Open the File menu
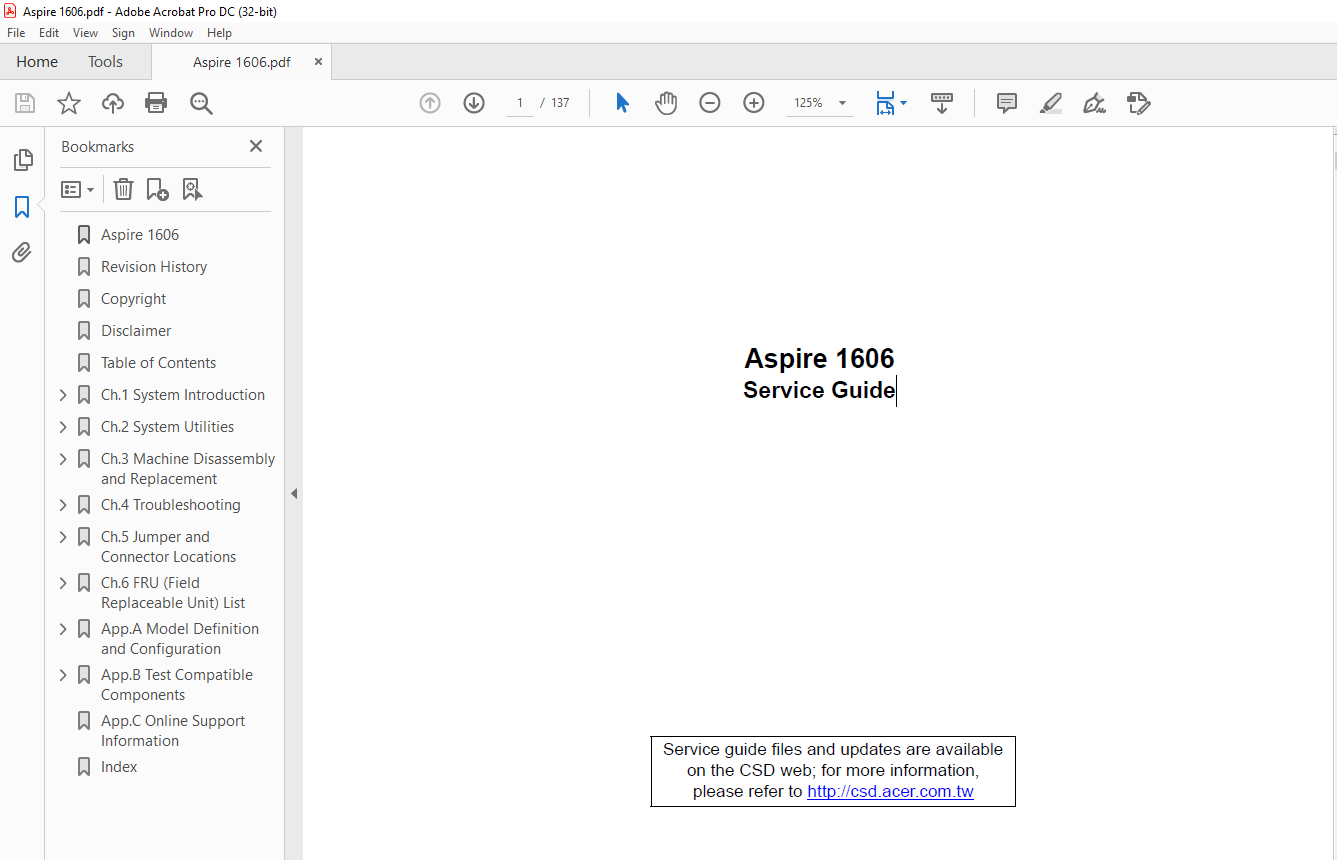Screen dimensions: 1337x860 click(16, 33)
